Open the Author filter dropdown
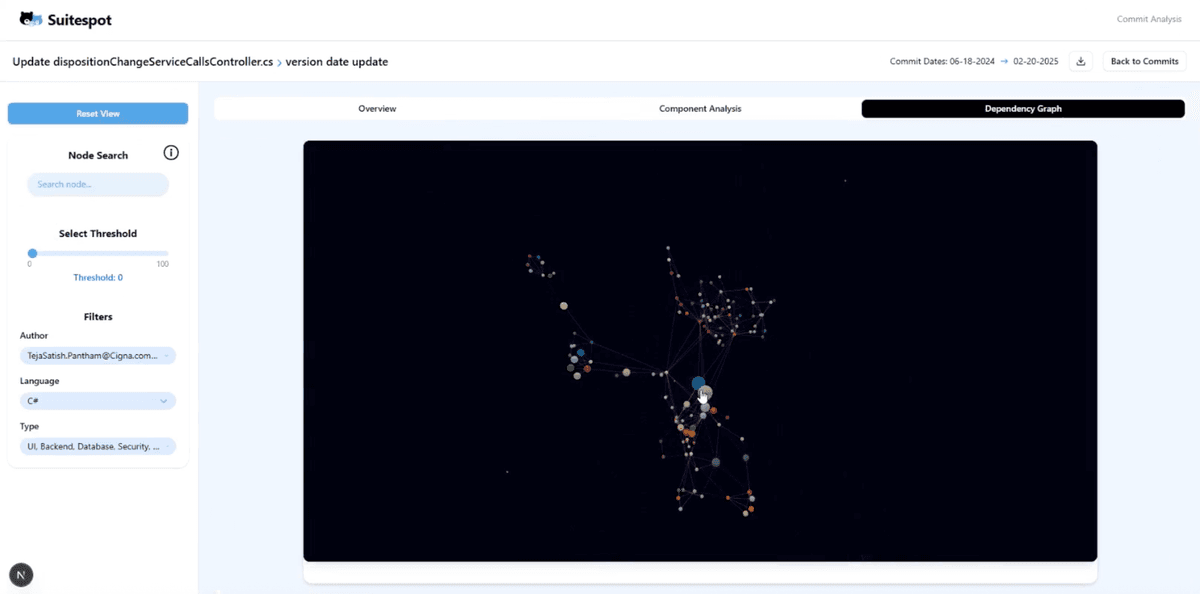The height and width of the screenshot is (594, 1200). click(x=97, y=355)
